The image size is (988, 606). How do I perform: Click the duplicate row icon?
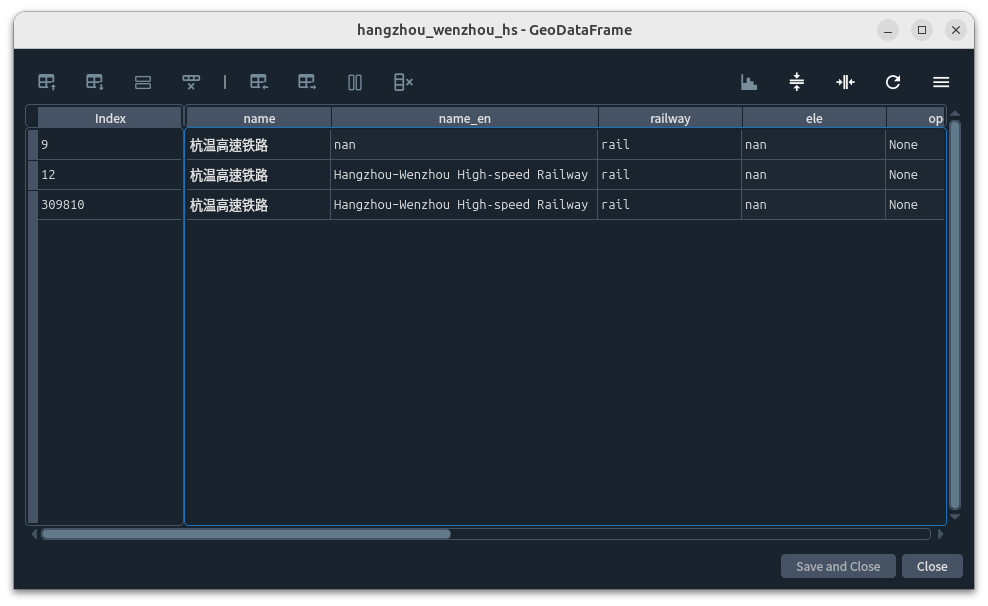point(143,82)
